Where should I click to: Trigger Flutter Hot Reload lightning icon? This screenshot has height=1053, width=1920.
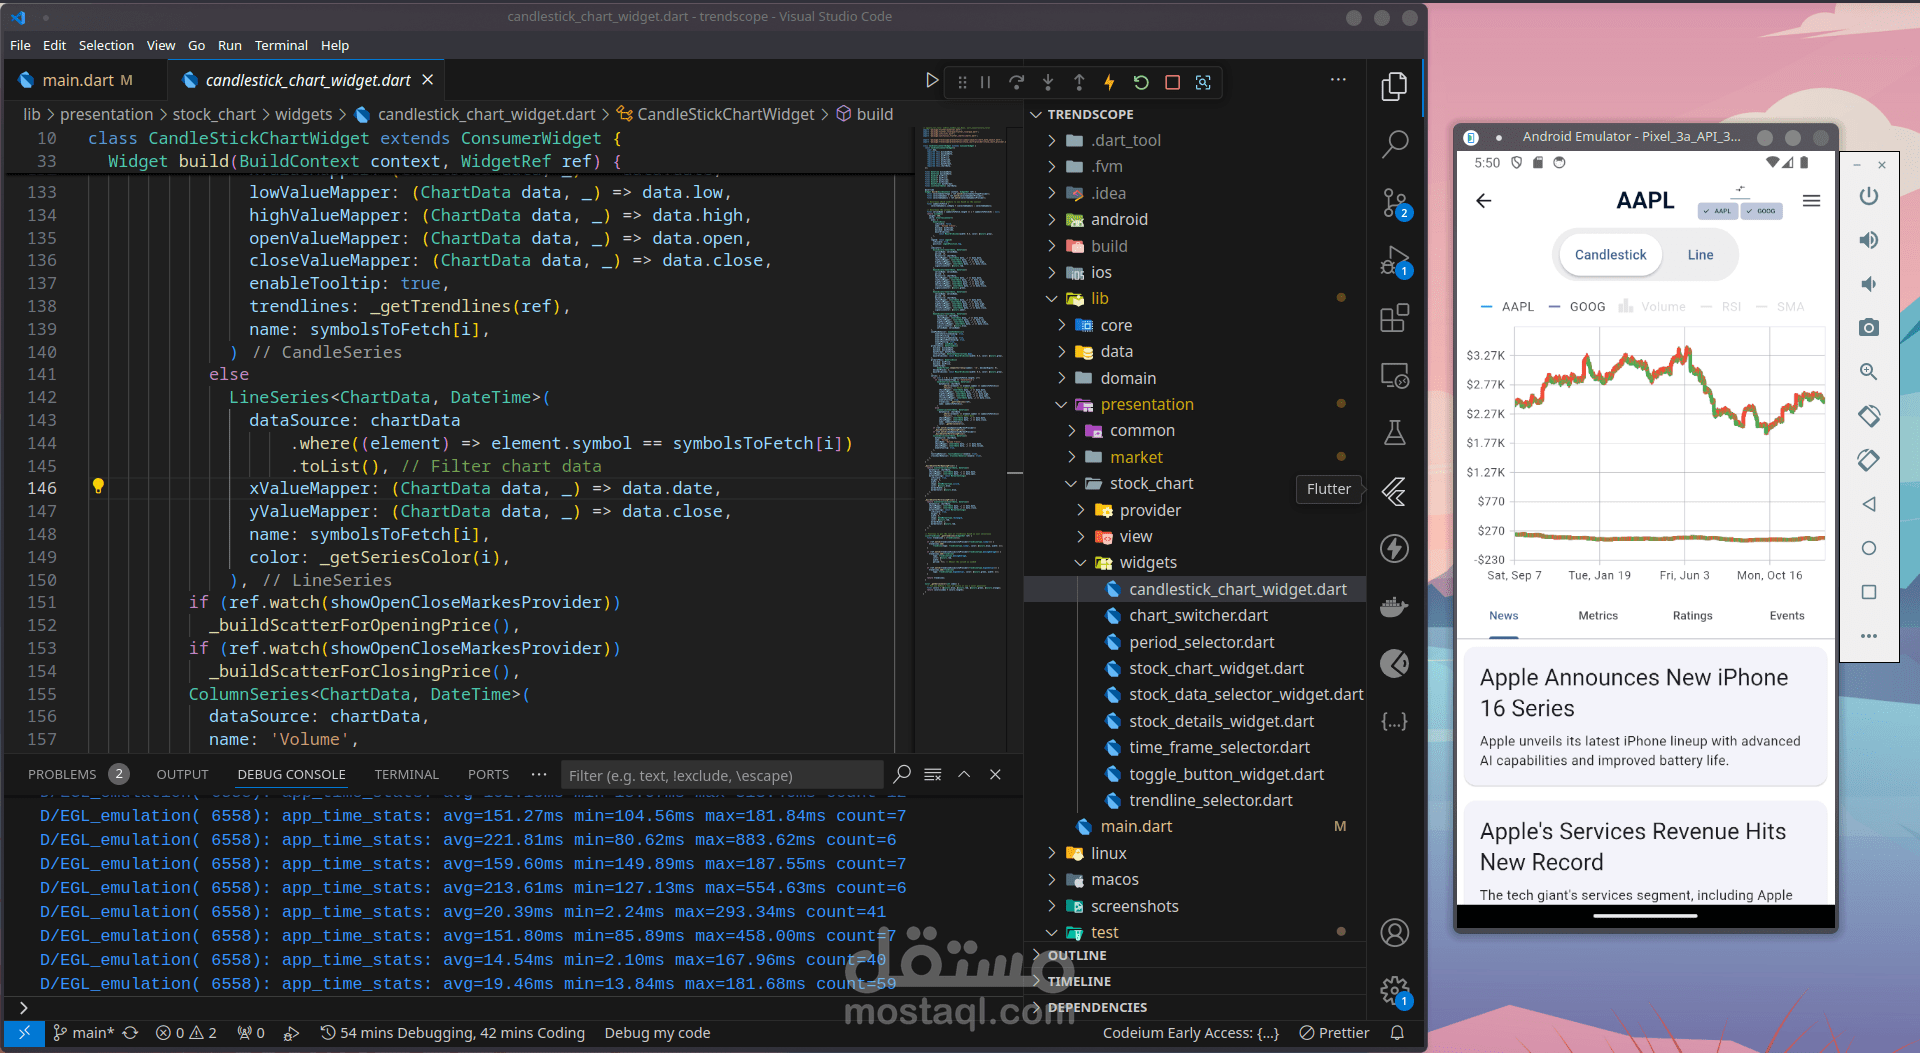tap(1109, 82)
